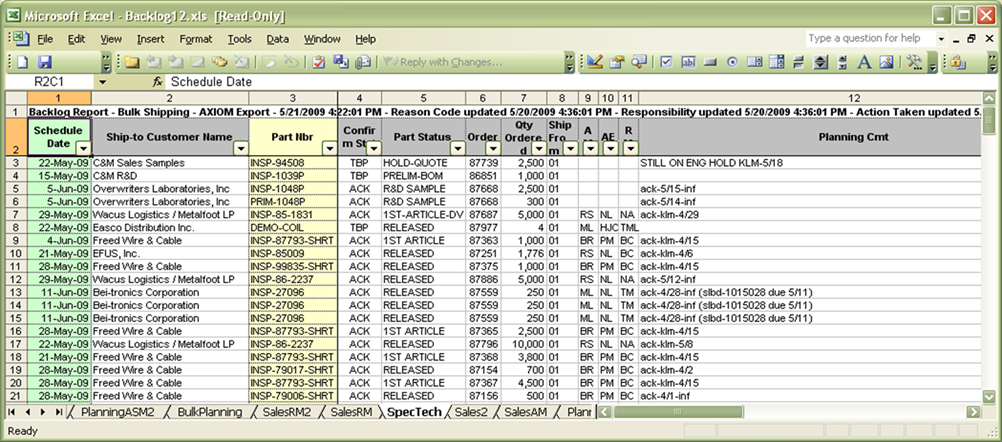Click cell DEMO-COIL in Part Nbr column

[x=293, y=227]
